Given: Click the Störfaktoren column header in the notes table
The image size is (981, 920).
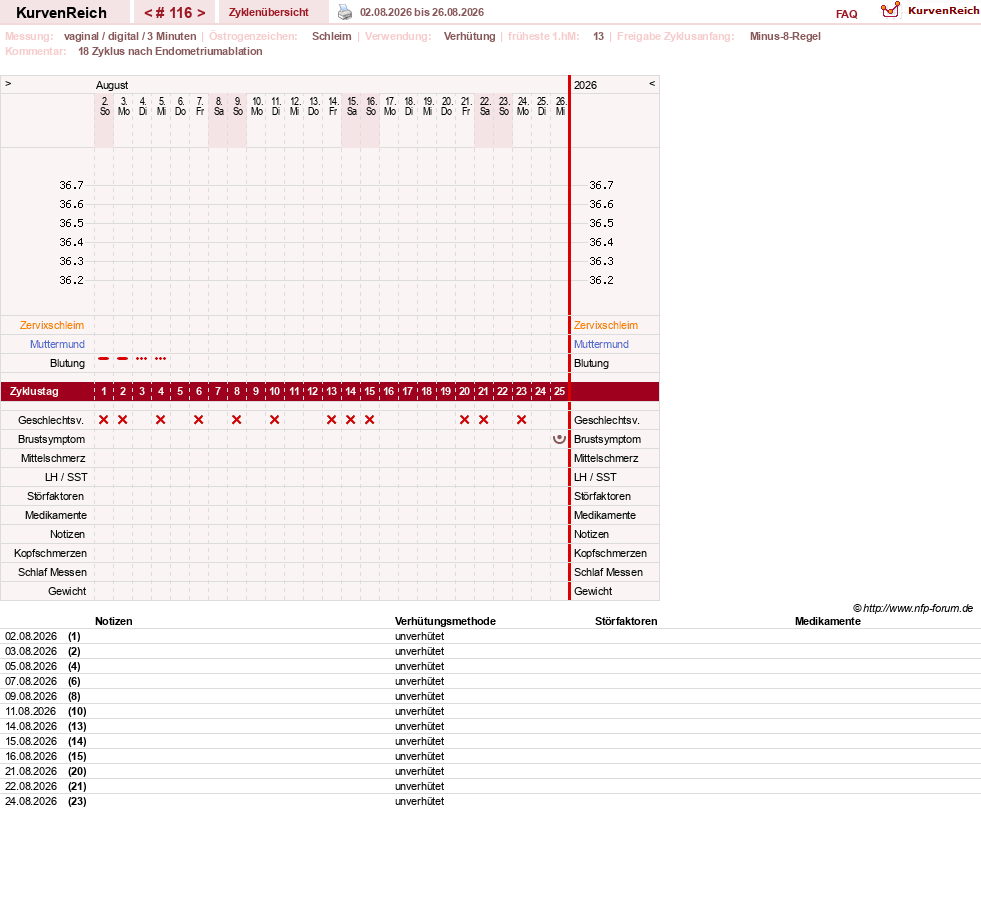Looking at the screenshot, I should pyautogui.click(x=626, y=621).
